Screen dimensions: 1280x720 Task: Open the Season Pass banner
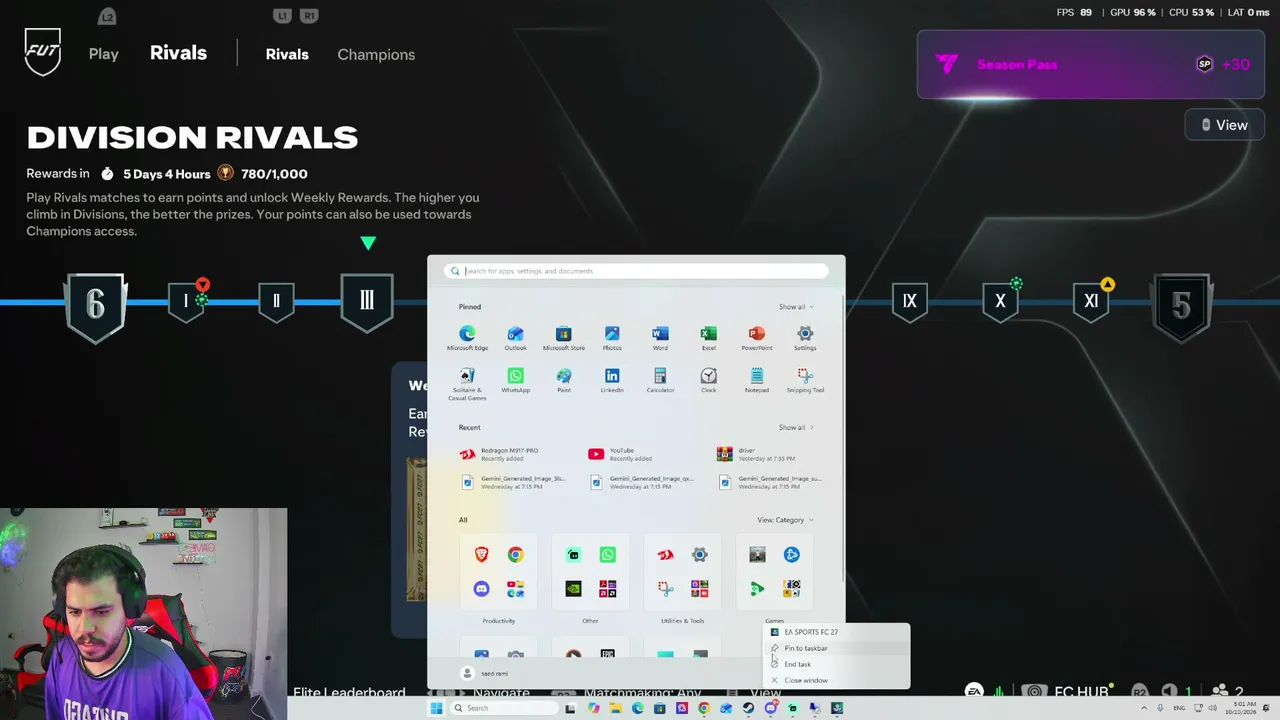tap(1091, 64)
